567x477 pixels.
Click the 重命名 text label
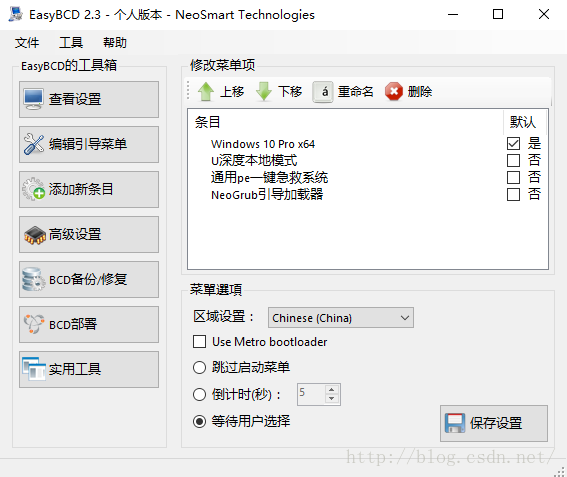point(355,91)
